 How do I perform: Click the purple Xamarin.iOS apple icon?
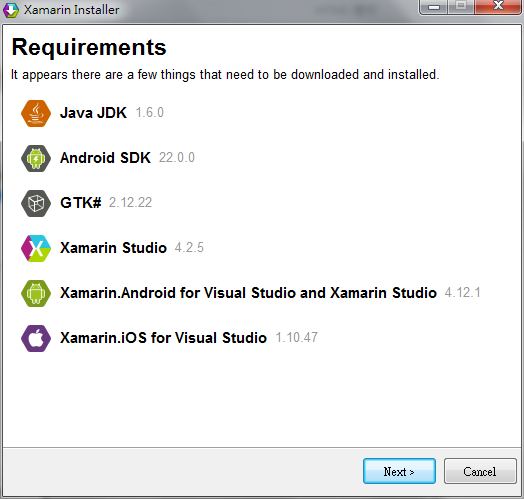click(x=36, y=338)
